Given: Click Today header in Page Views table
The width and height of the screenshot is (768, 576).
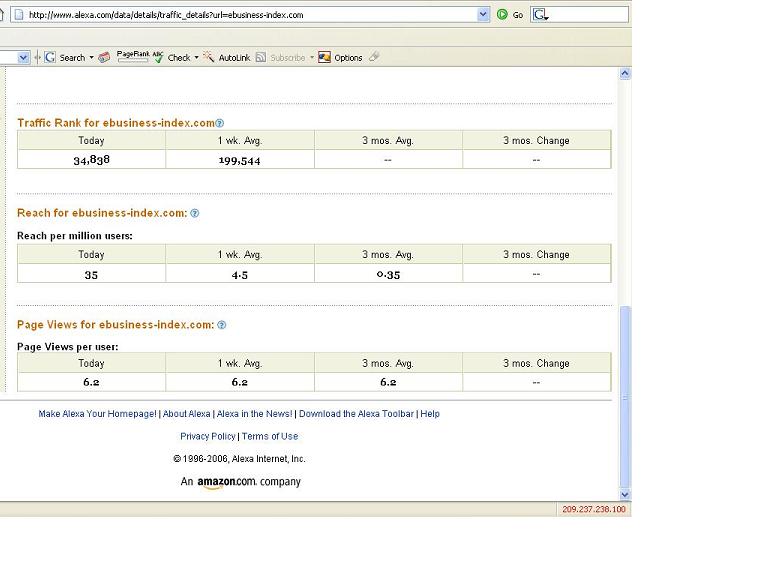Looking at the screenshot, I should (91, 363).
